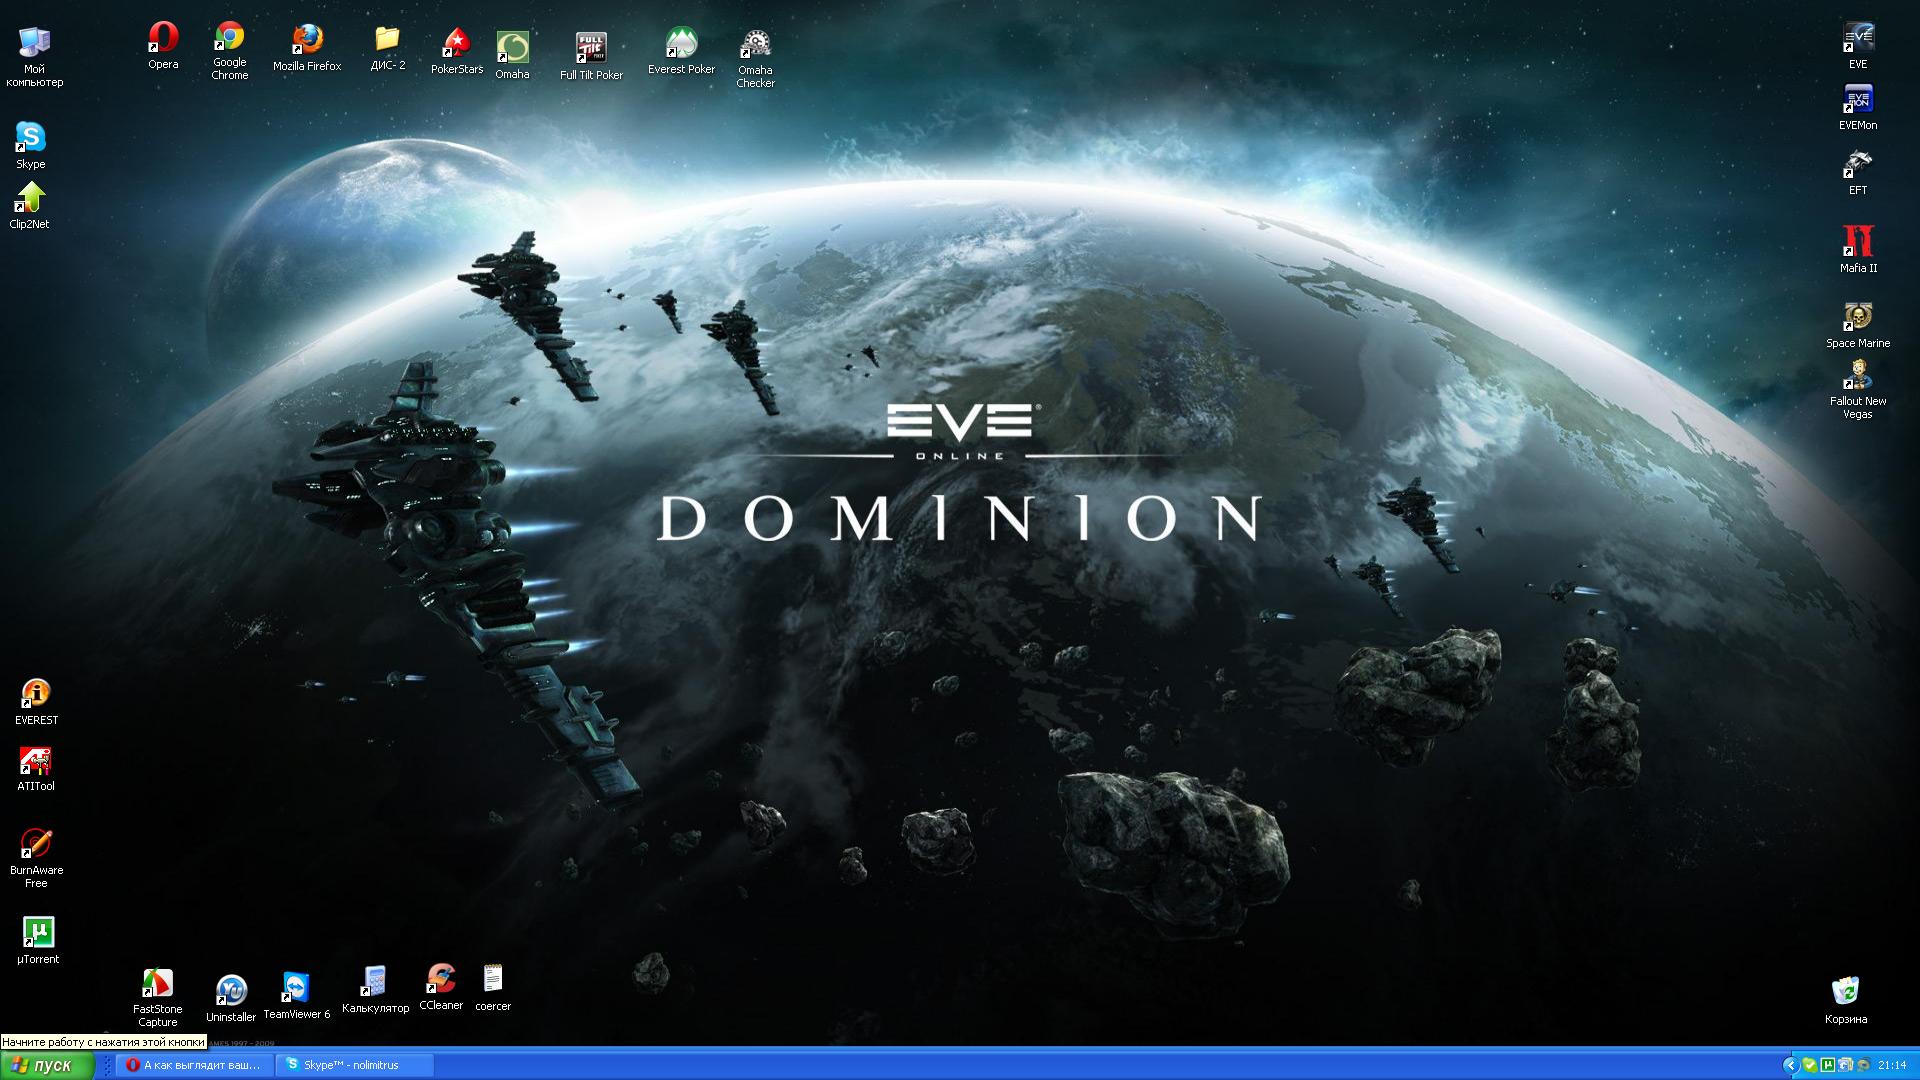This screenshot has width=1920, height=1080.
Task: Open the µTorrent desktop icon
Action: tap(38, 934)
